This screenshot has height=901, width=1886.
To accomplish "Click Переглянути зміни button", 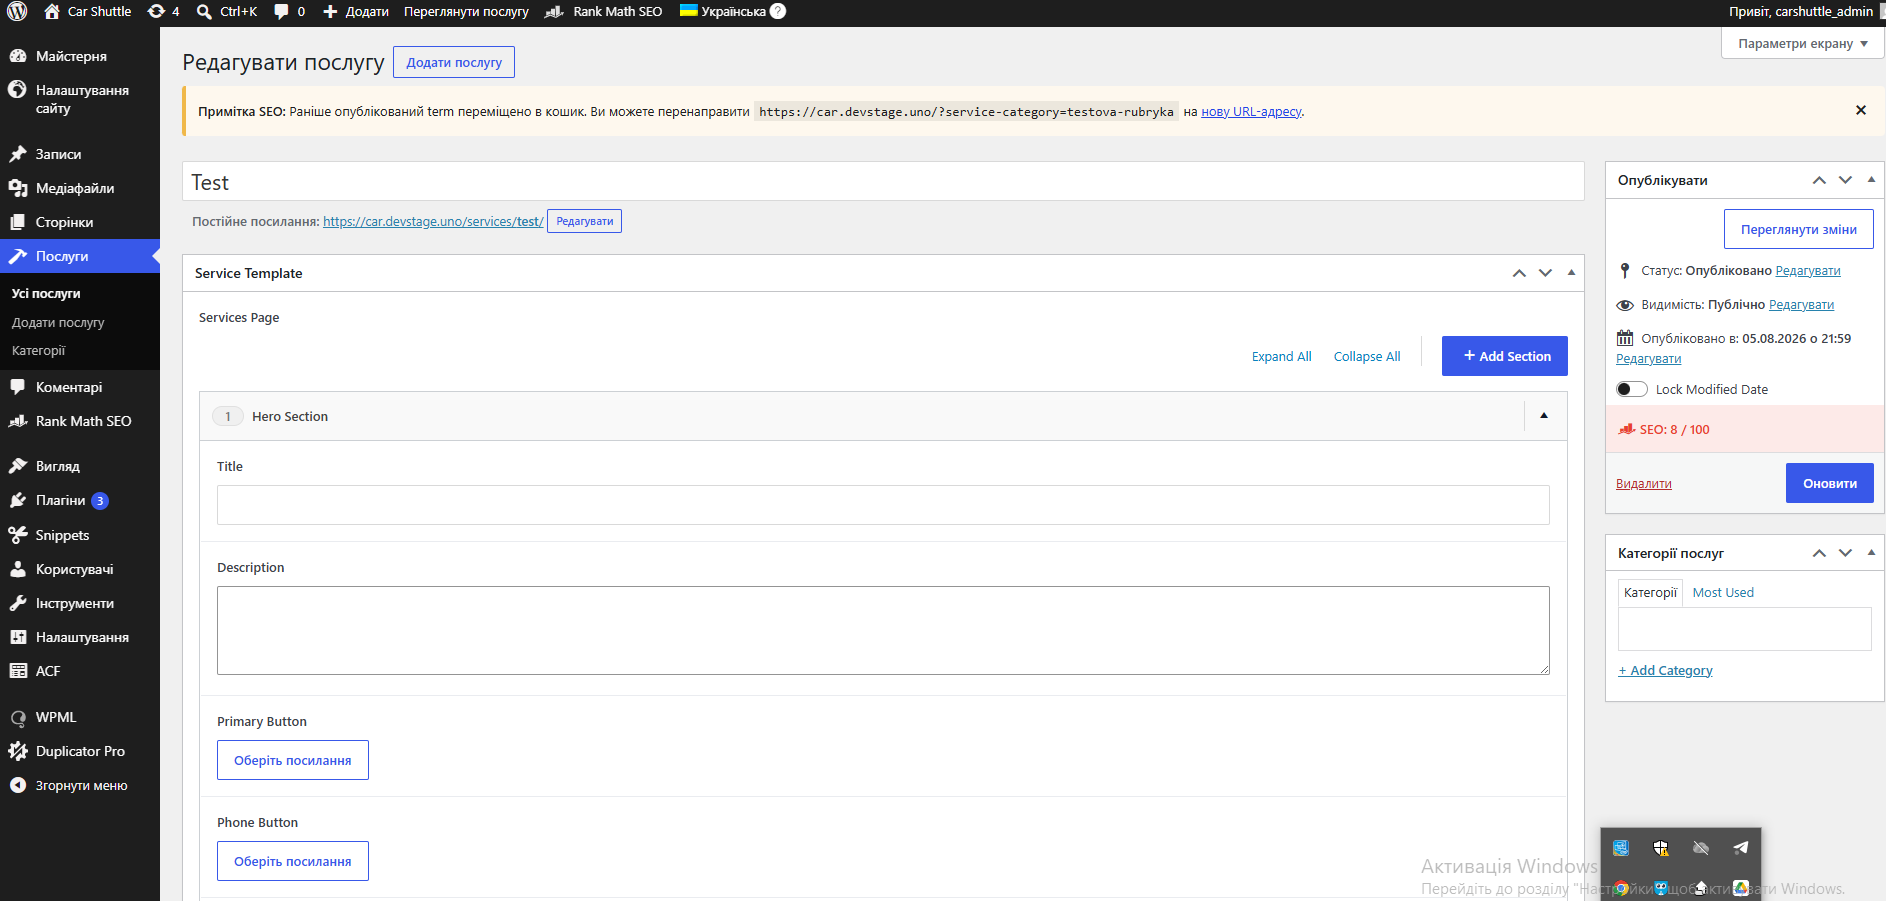I will (x=1798, y=229).
